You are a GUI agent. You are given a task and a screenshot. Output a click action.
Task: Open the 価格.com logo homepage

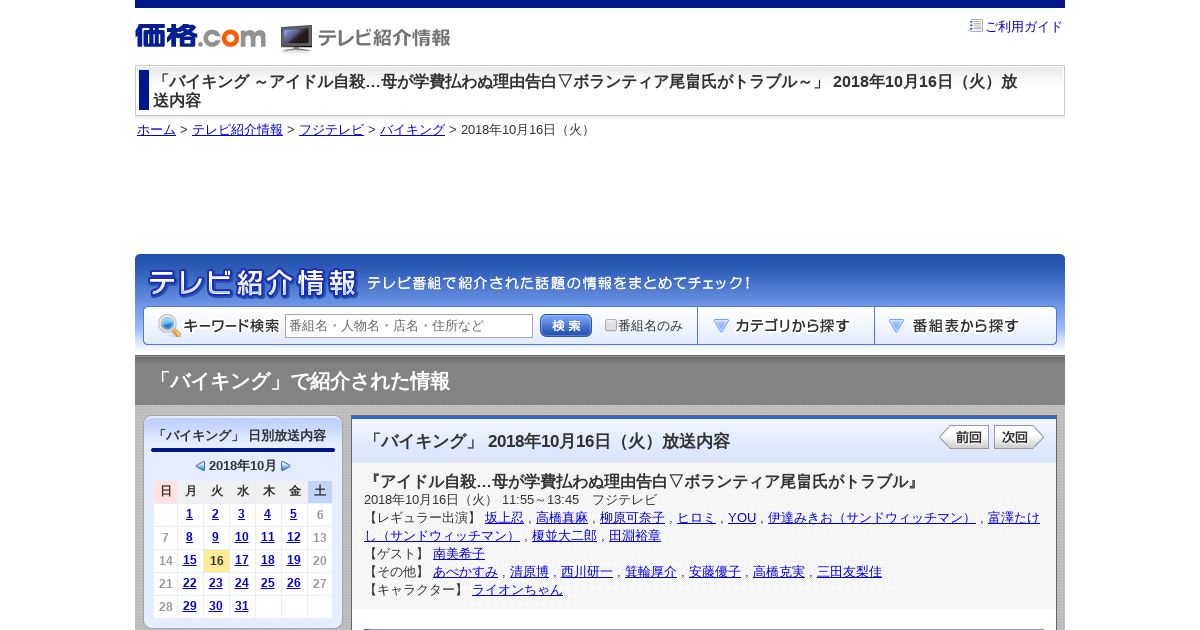tap(201, 37)
